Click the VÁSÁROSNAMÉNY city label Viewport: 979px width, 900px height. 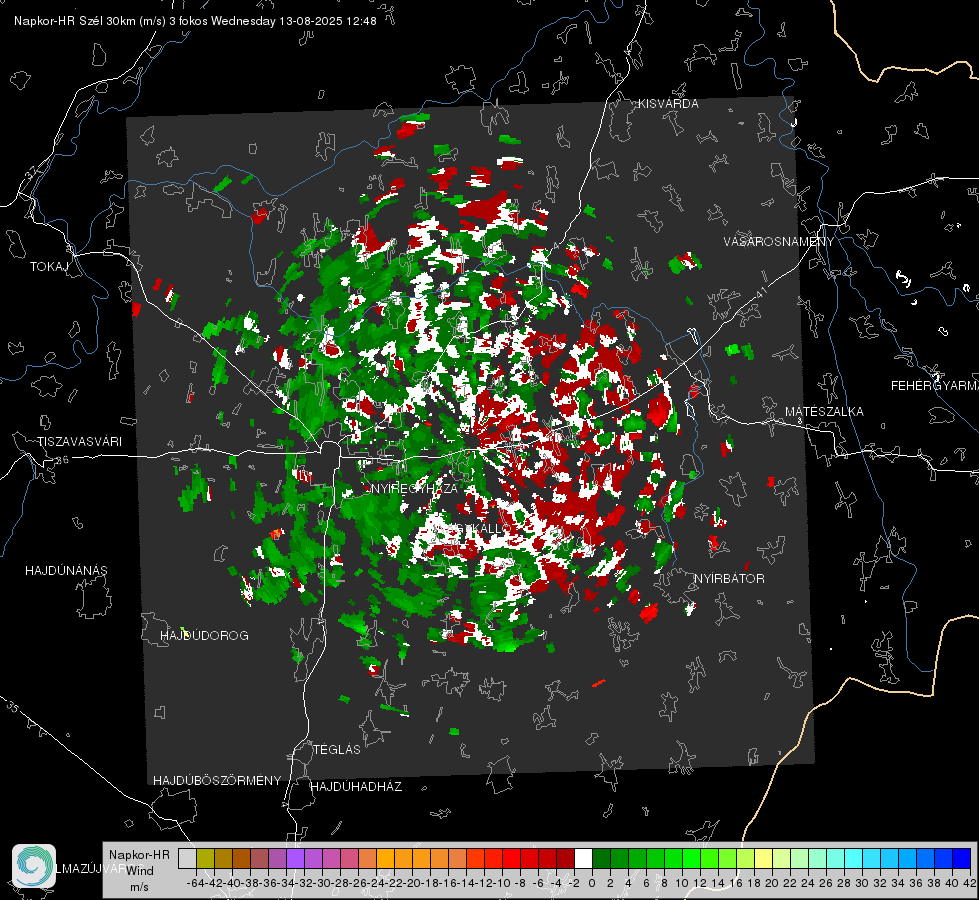pos(779,242)
